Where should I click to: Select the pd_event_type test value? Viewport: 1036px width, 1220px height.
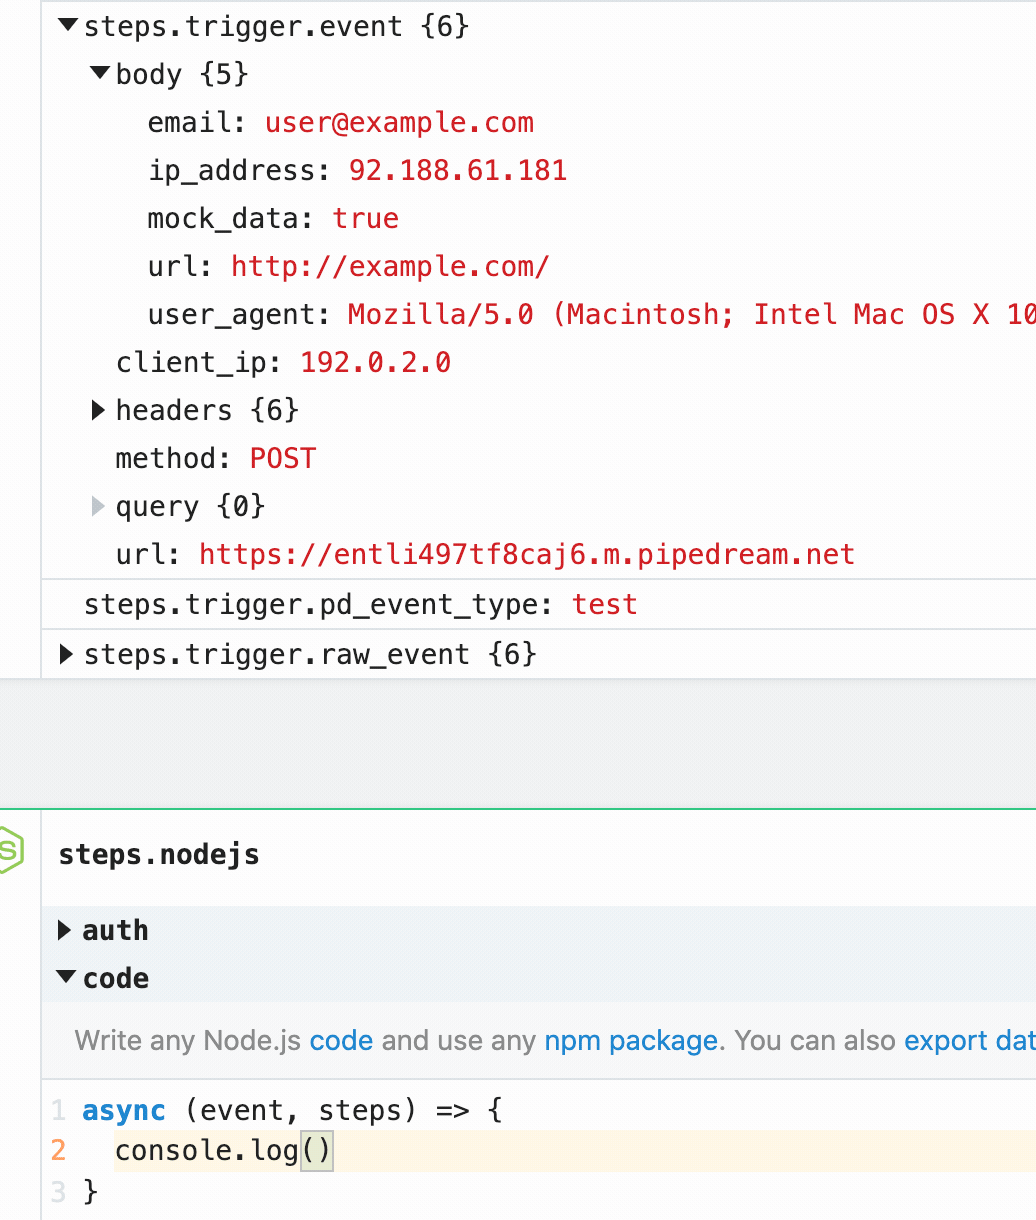pos(604,604)
